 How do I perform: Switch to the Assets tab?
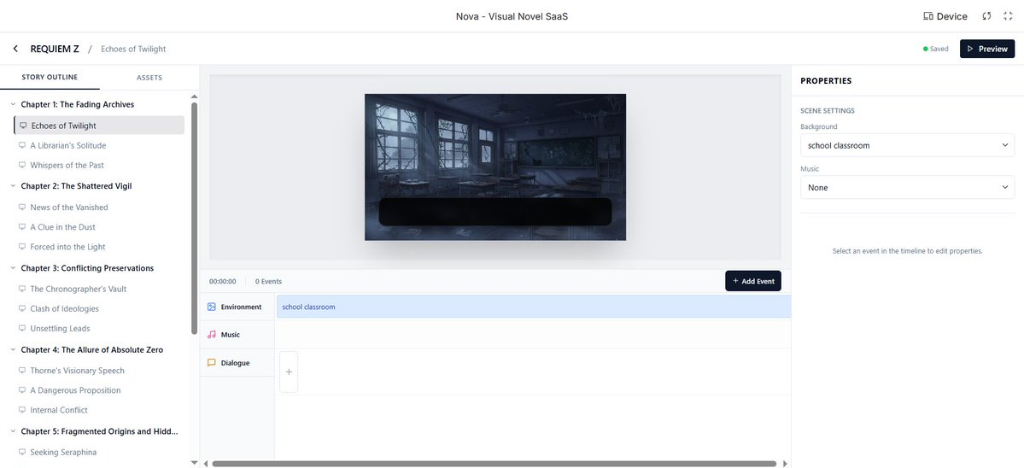coord(150,77)
